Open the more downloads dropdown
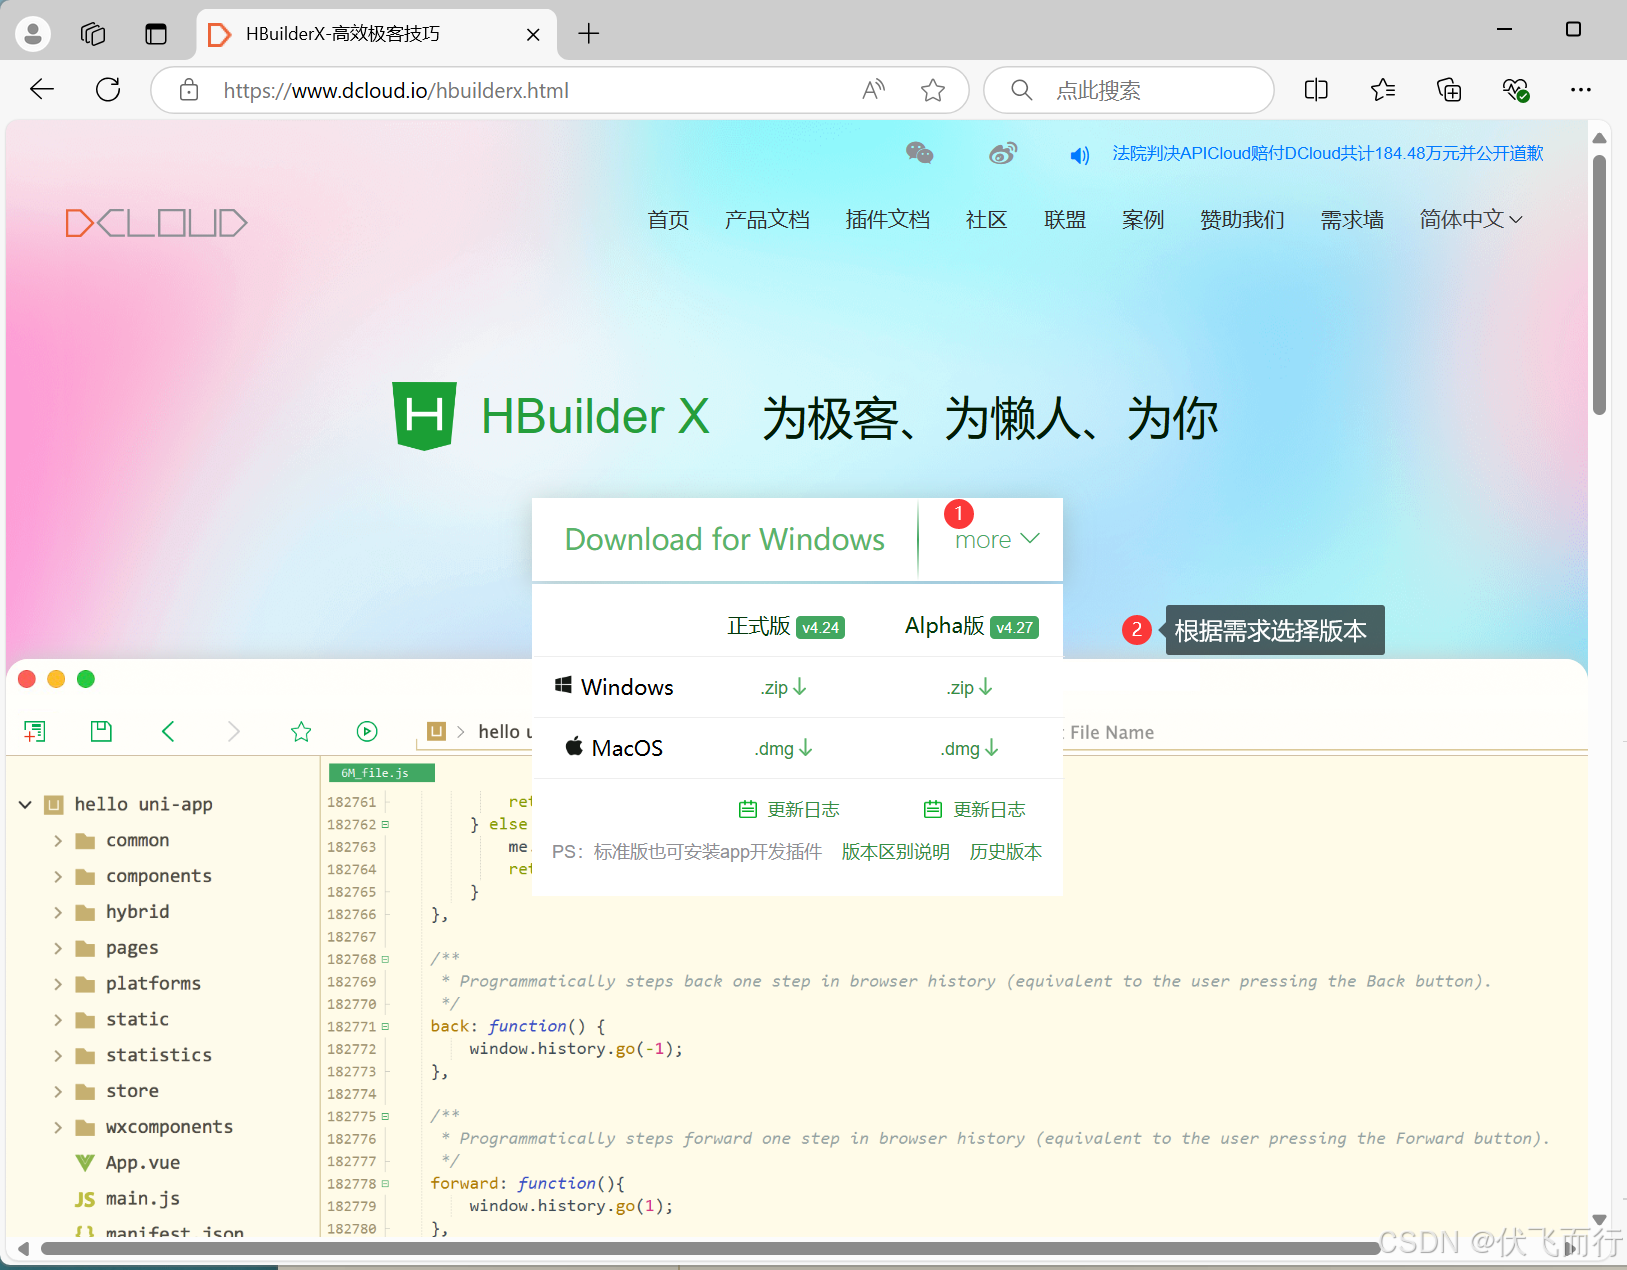The height and width of the screenshot is (1270, 1627). [996, 539]
